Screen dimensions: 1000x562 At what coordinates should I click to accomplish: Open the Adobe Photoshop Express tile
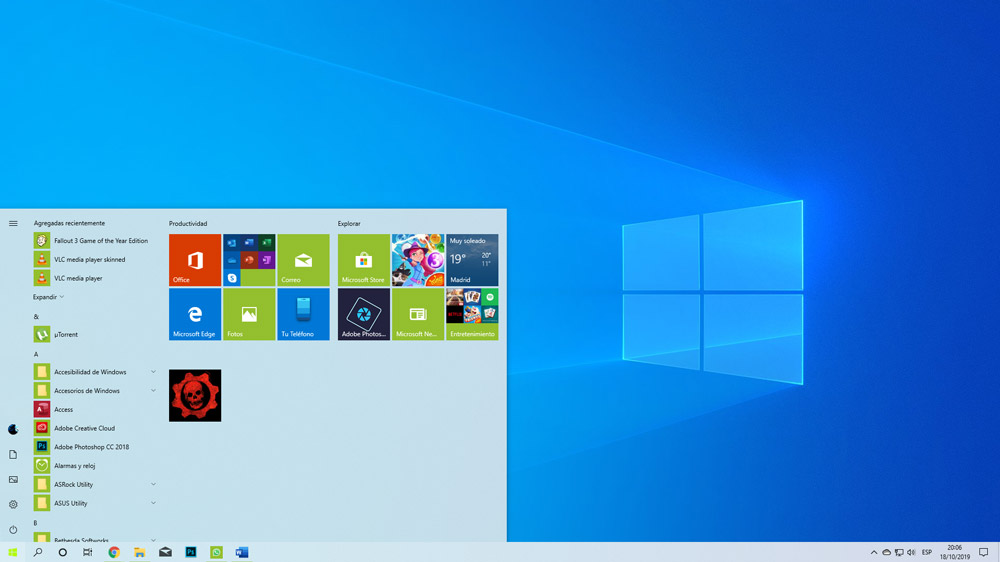click(363, 314)
